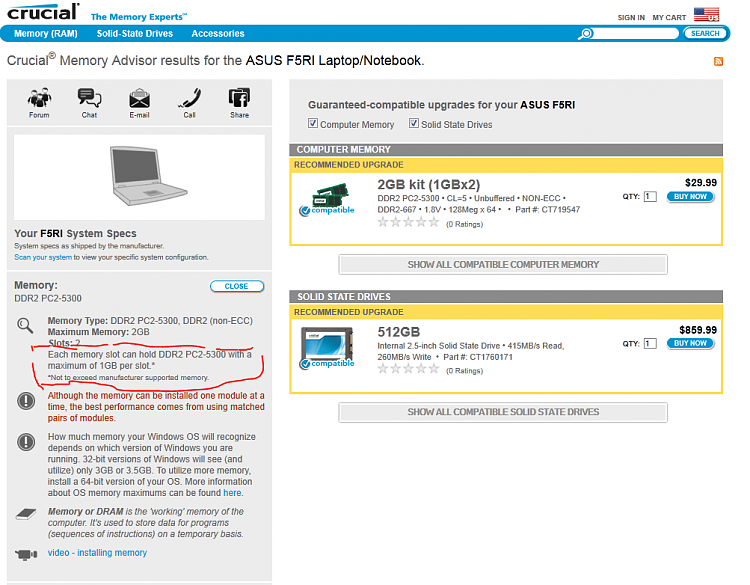Click the header search input field
This screenshot has height=585, width=750.
[635, 33]
